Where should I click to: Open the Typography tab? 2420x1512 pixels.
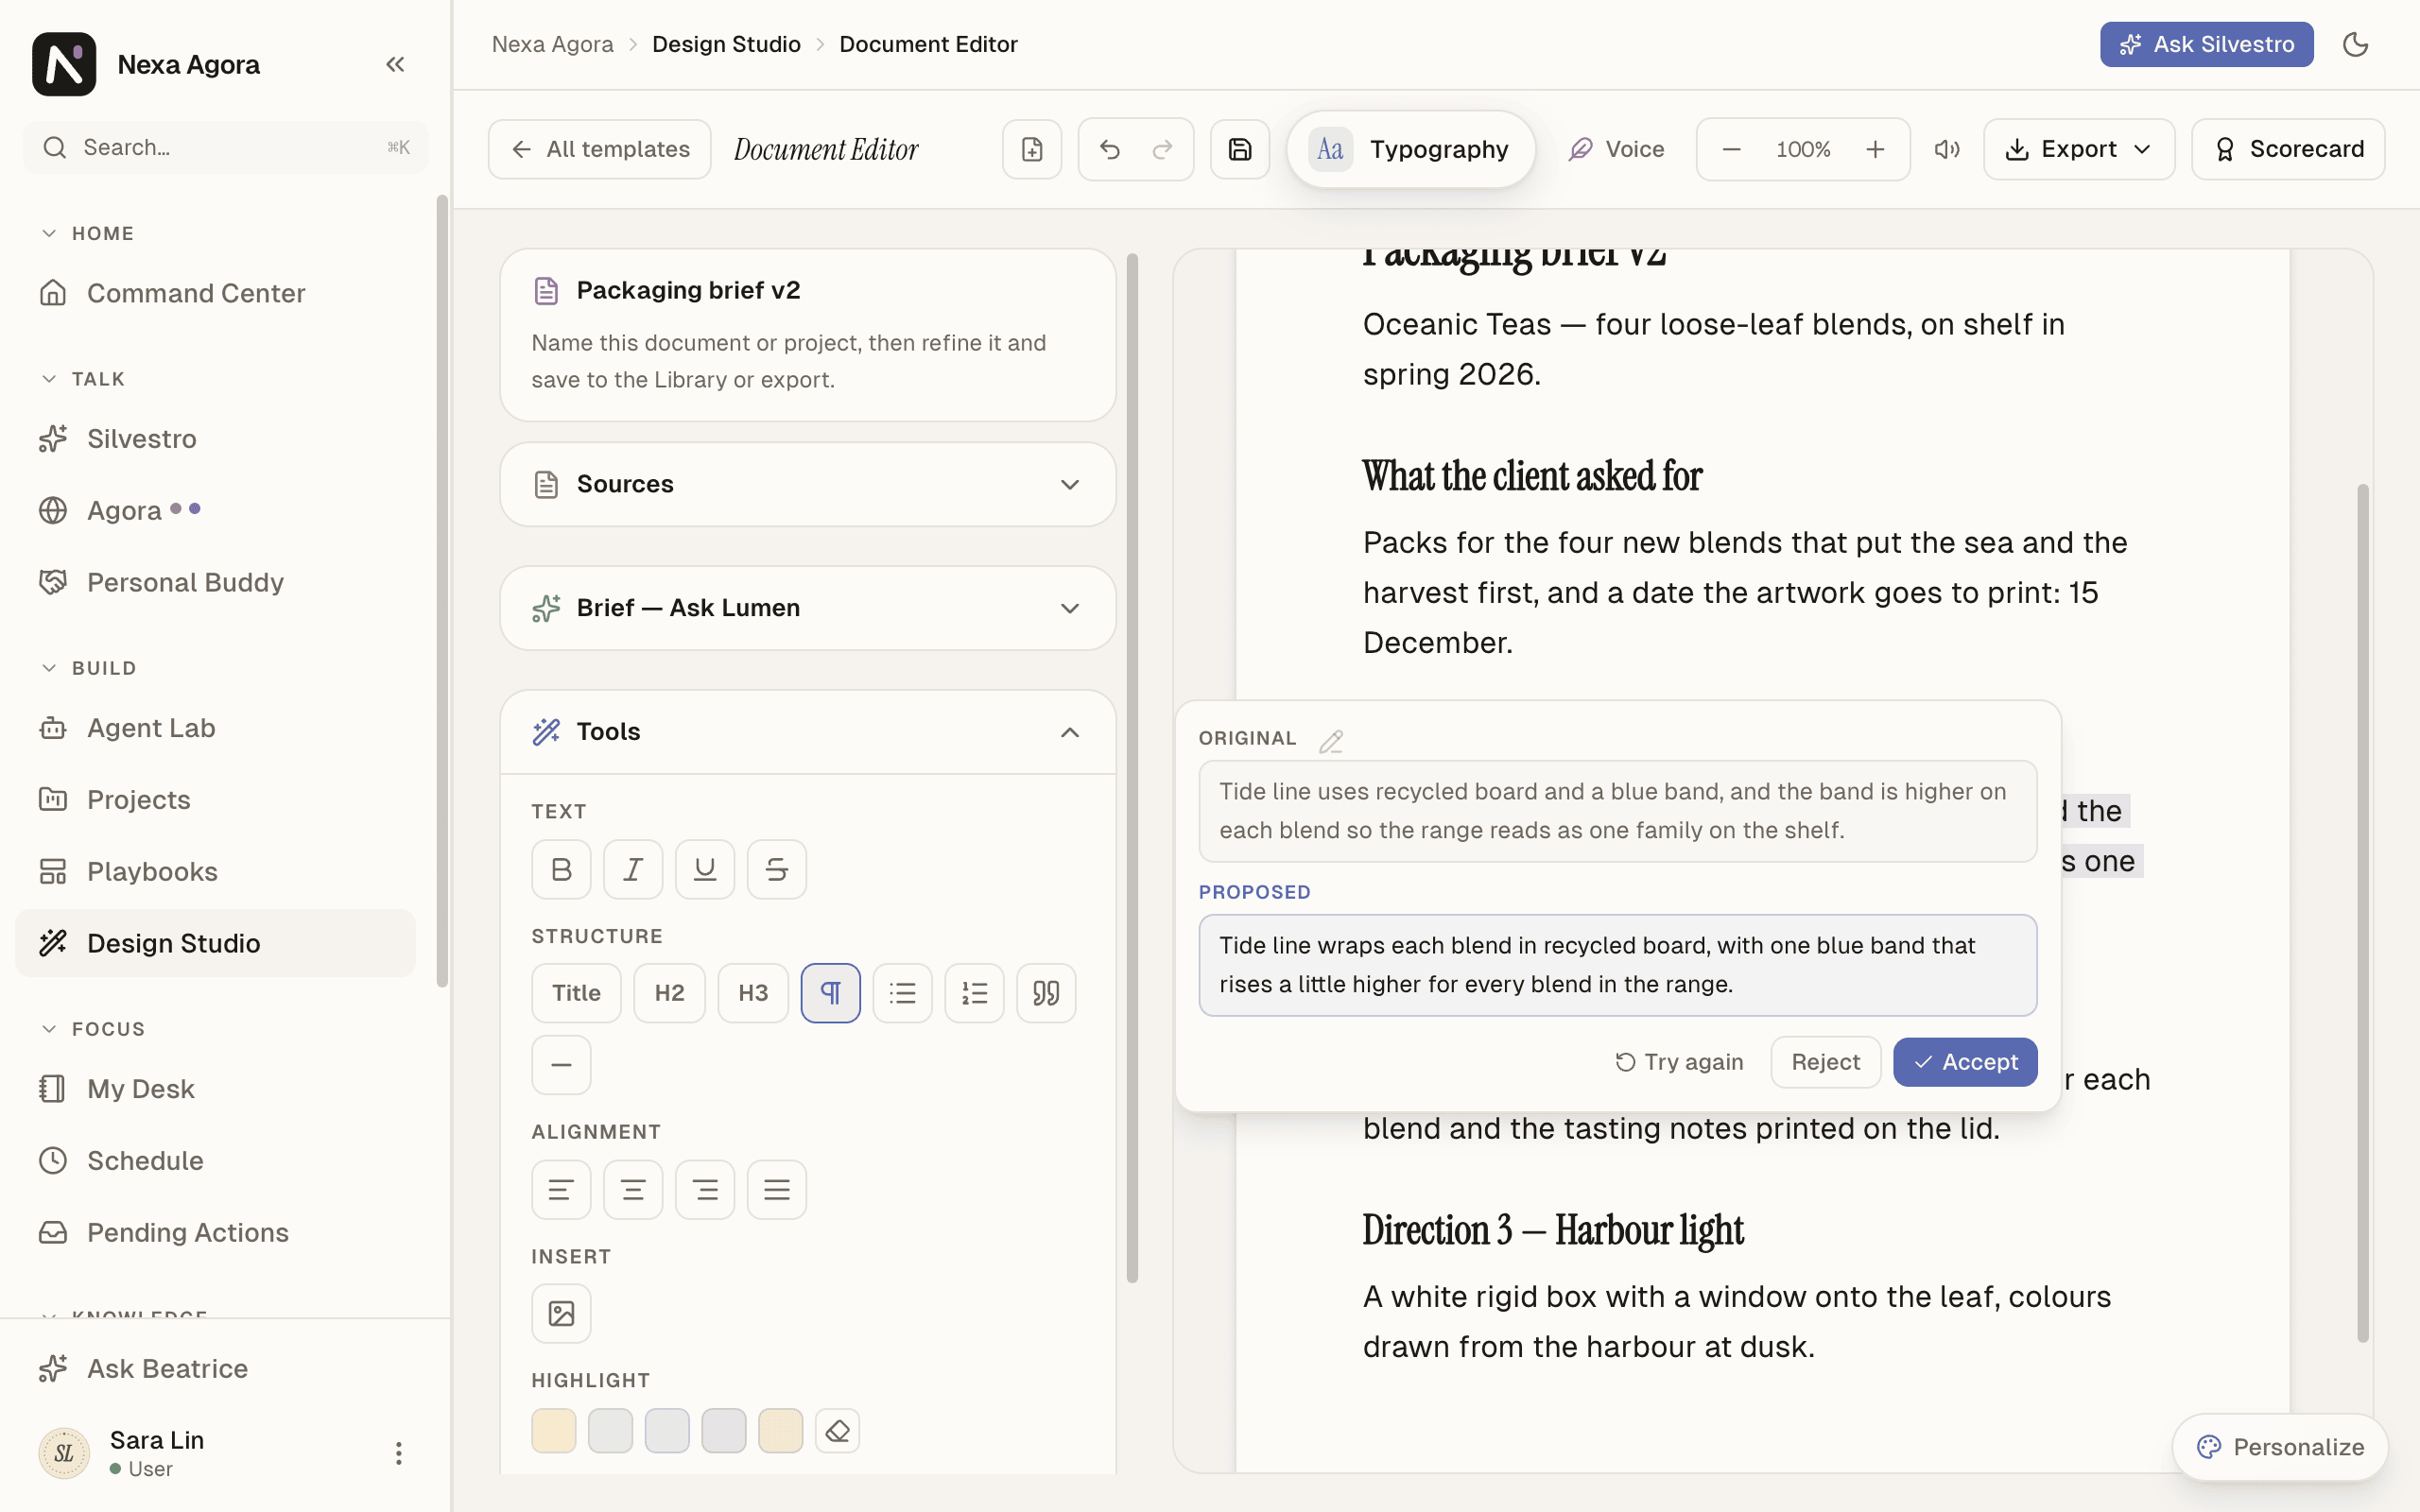tap(1411, 149)
